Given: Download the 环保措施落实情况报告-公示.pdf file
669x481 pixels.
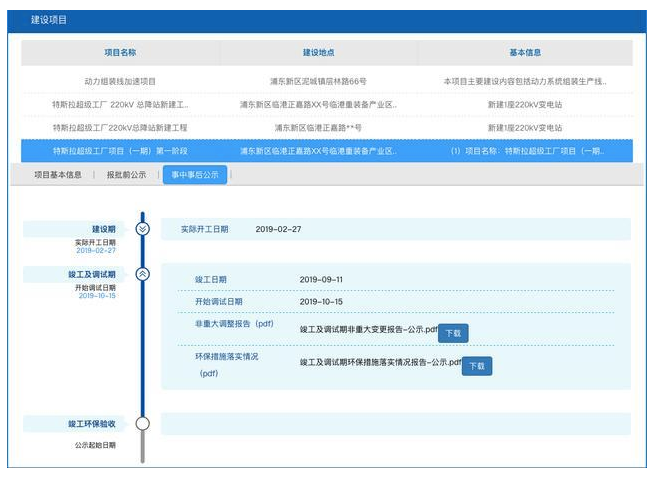Looking at the screenshot, I should [x=477, y=366].
